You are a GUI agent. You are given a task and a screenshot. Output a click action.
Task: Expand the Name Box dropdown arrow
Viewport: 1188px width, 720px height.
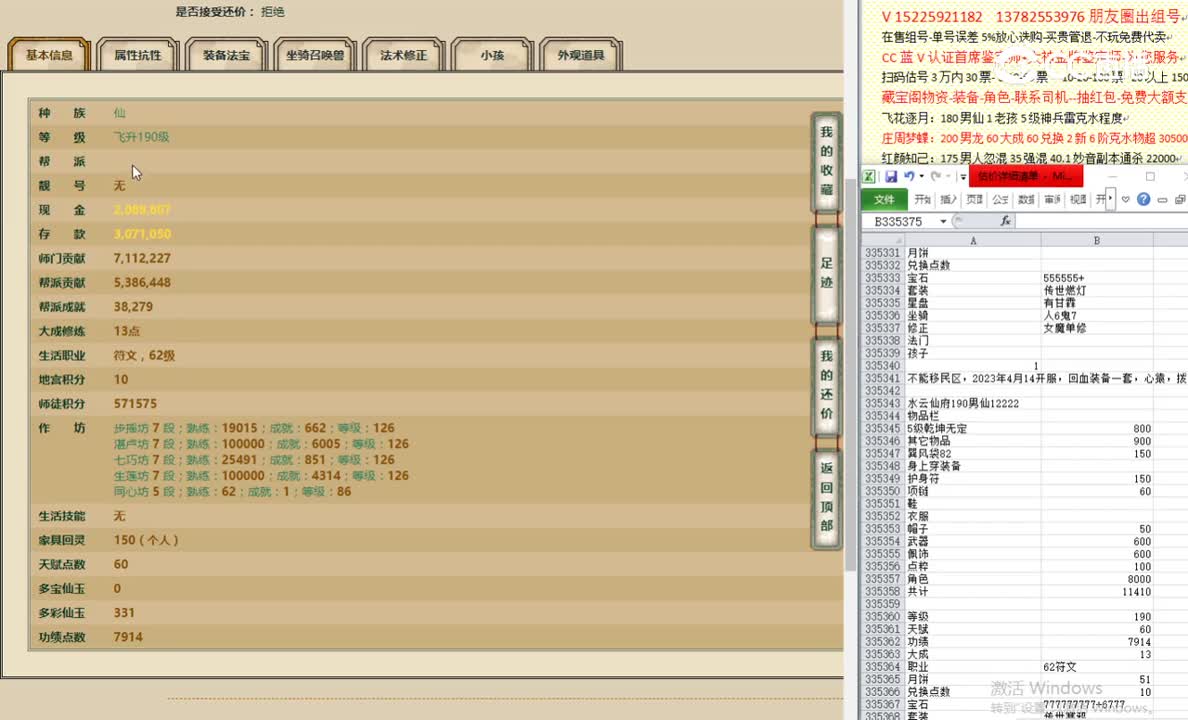[943, 221]
